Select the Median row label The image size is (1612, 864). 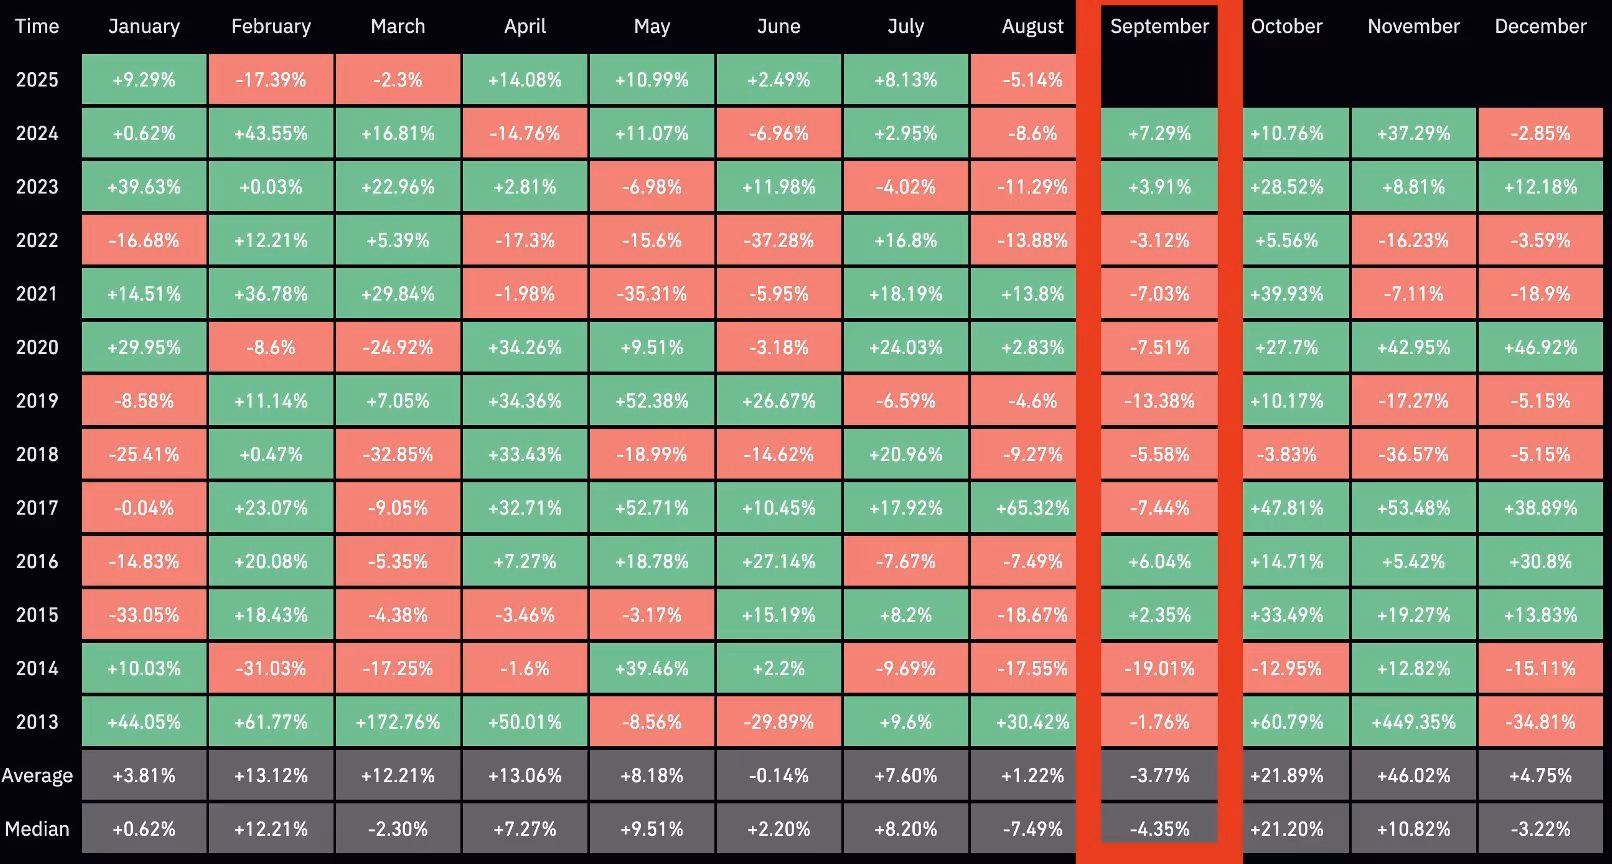tap(37, 829)
